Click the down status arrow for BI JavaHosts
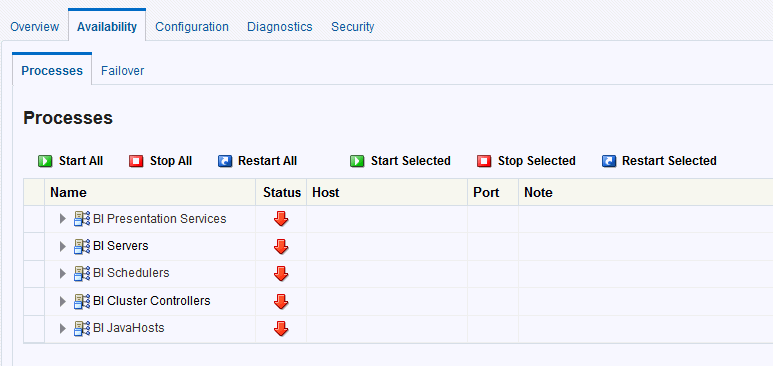The image size is (773, 366). pyautogui.click(x=281, y=329)
